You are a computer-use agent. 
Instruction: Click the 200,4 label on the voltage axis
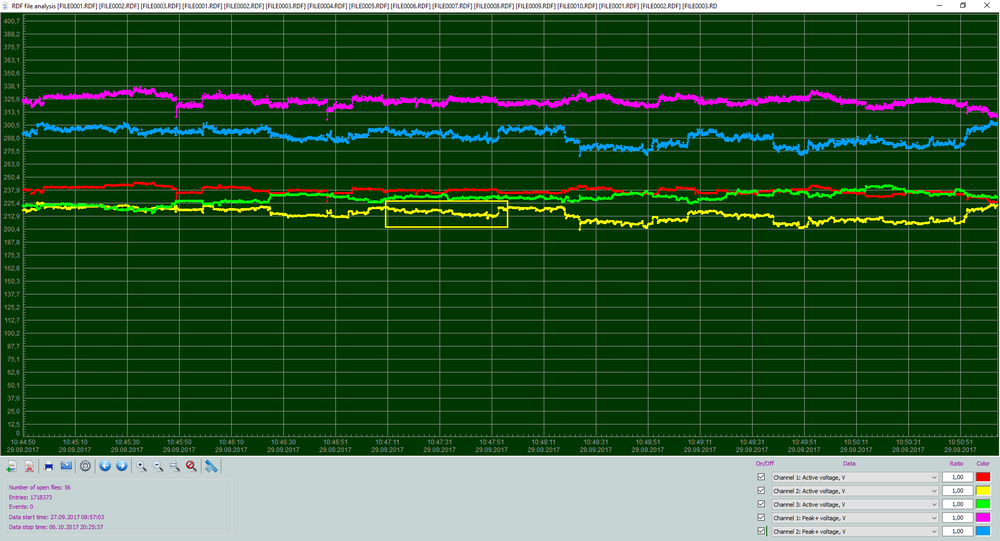12,229
